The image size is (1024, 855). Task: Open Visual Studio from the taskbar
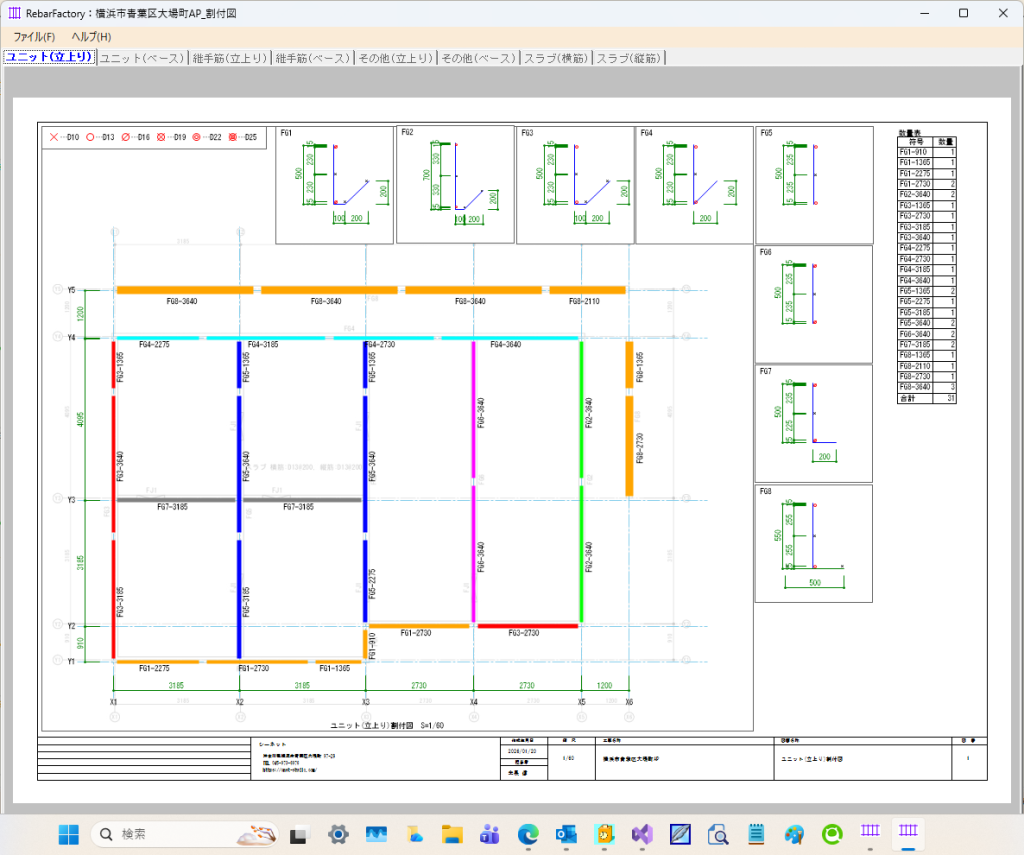(642, 833)
